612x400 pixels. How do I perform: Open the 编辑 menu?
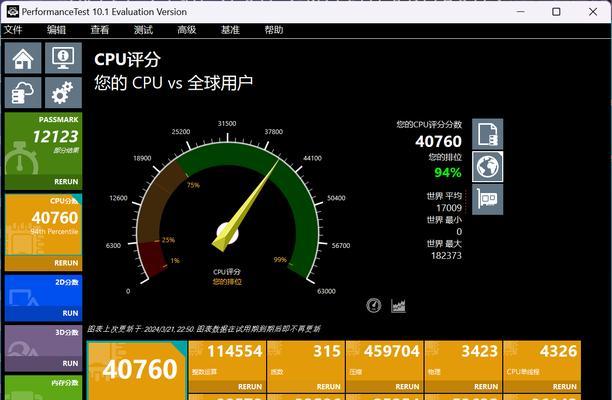[56, 30]
